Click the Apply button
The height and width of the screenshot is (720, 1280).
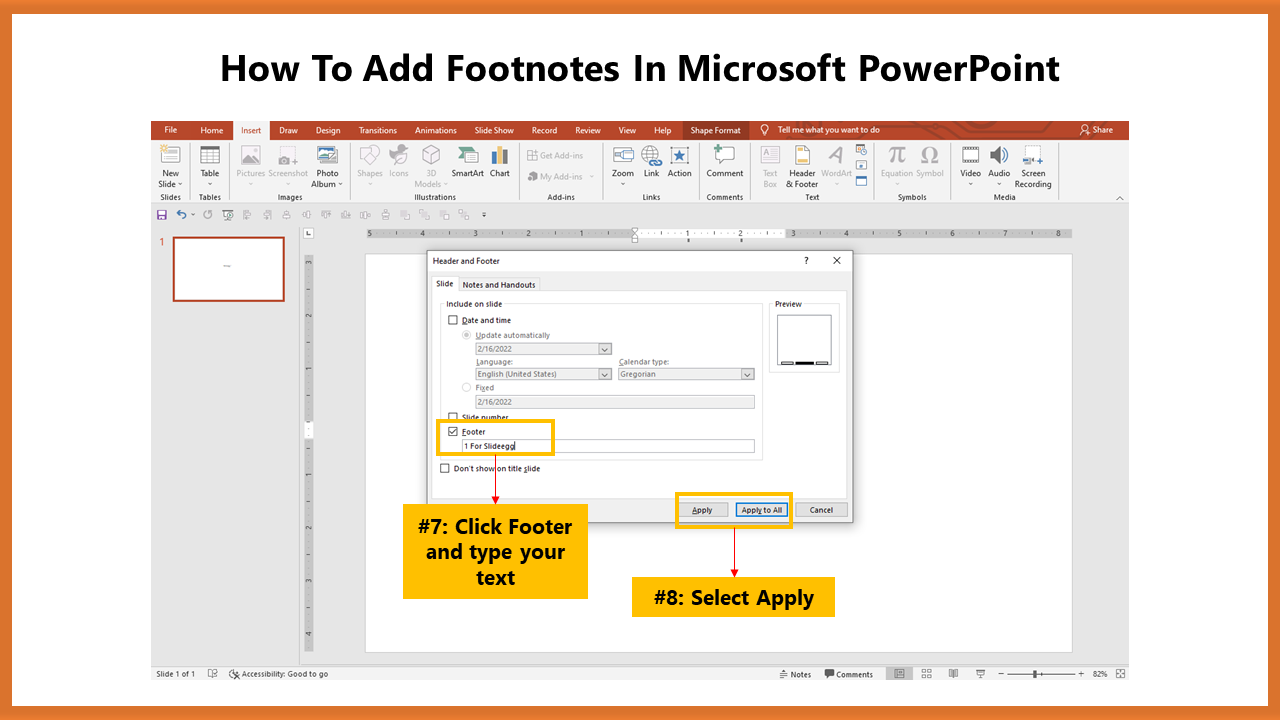pos(703,510)
